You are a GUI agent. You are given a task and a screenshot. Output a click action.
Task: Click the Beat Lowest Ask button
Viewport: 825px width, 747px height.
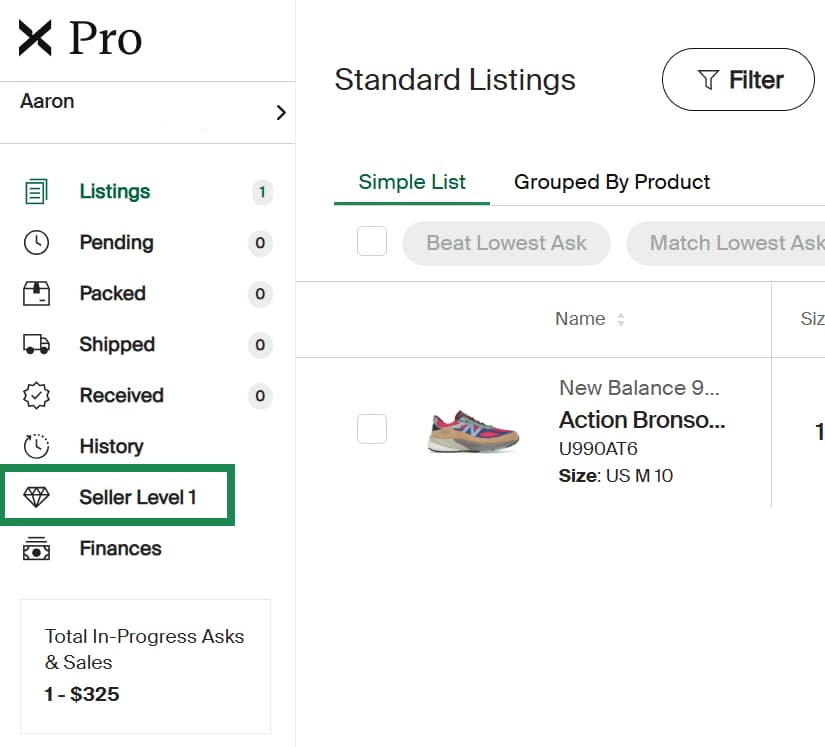(x=506, y=243)
